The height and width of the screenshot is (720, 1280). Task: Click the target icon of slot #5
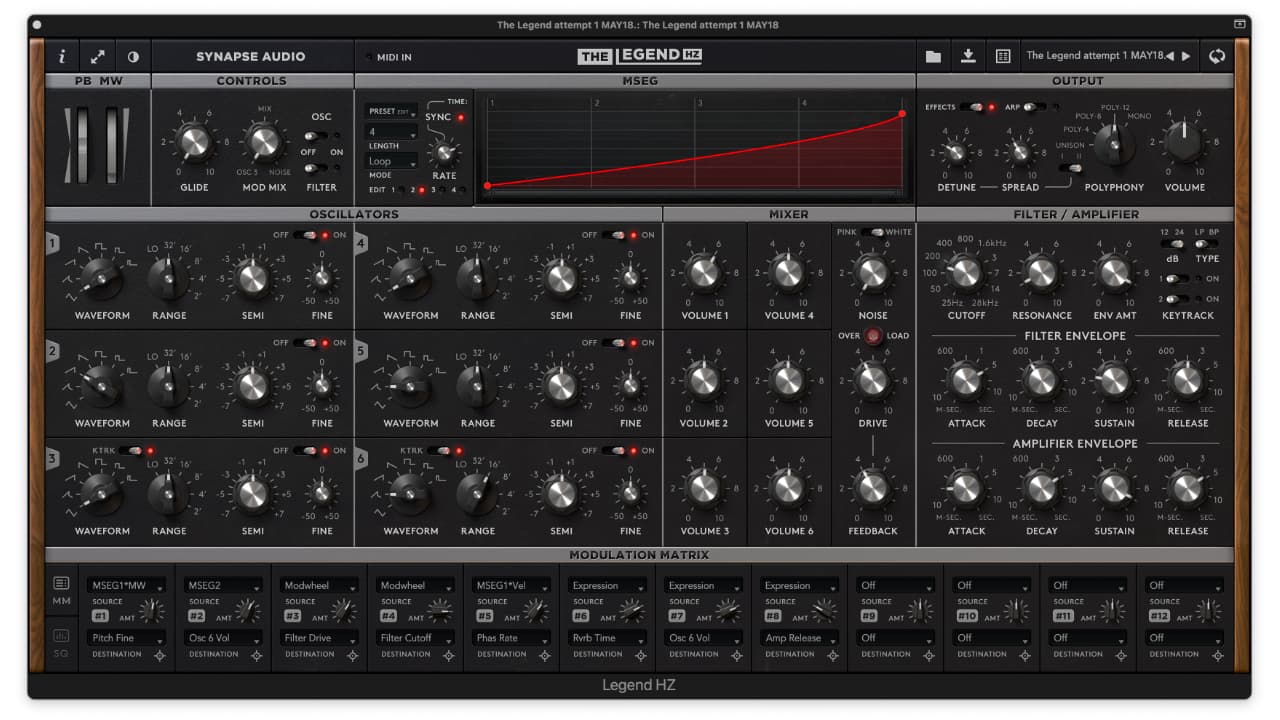[x=544, y=656]
